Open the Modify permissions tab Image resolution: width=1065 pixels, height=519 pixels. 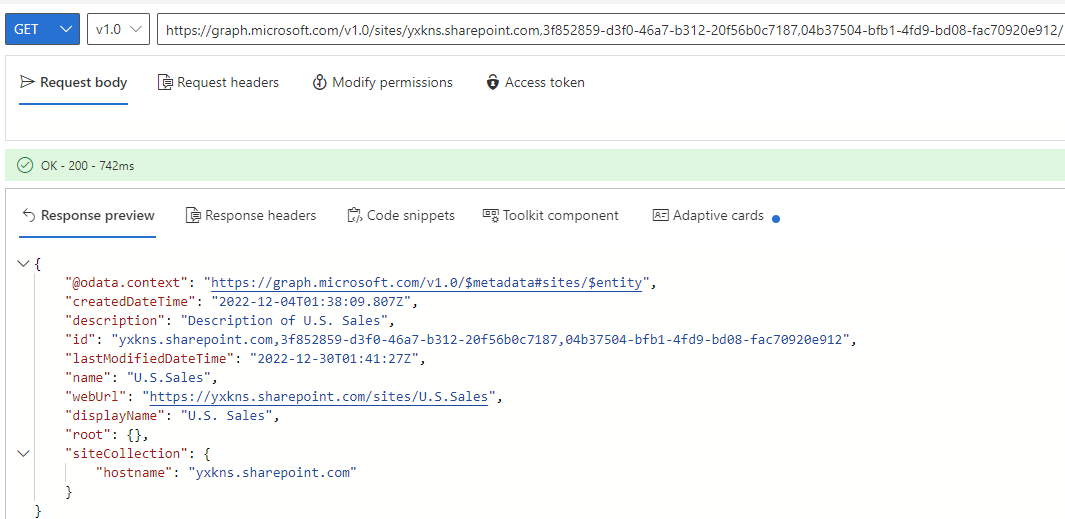point(382,83)
